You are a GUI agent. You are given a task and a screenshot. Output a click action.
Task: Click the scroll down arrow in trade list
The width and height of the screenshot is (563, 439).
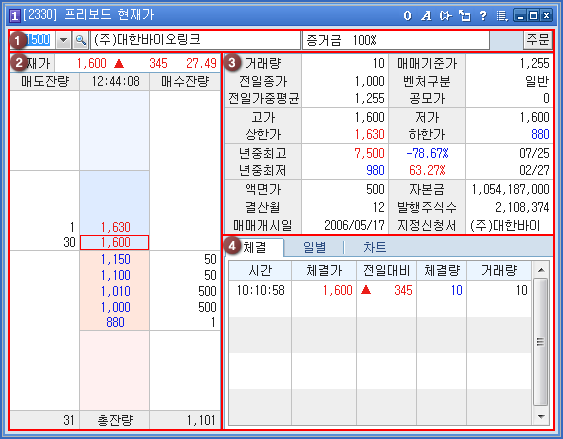tap(541, 417)
